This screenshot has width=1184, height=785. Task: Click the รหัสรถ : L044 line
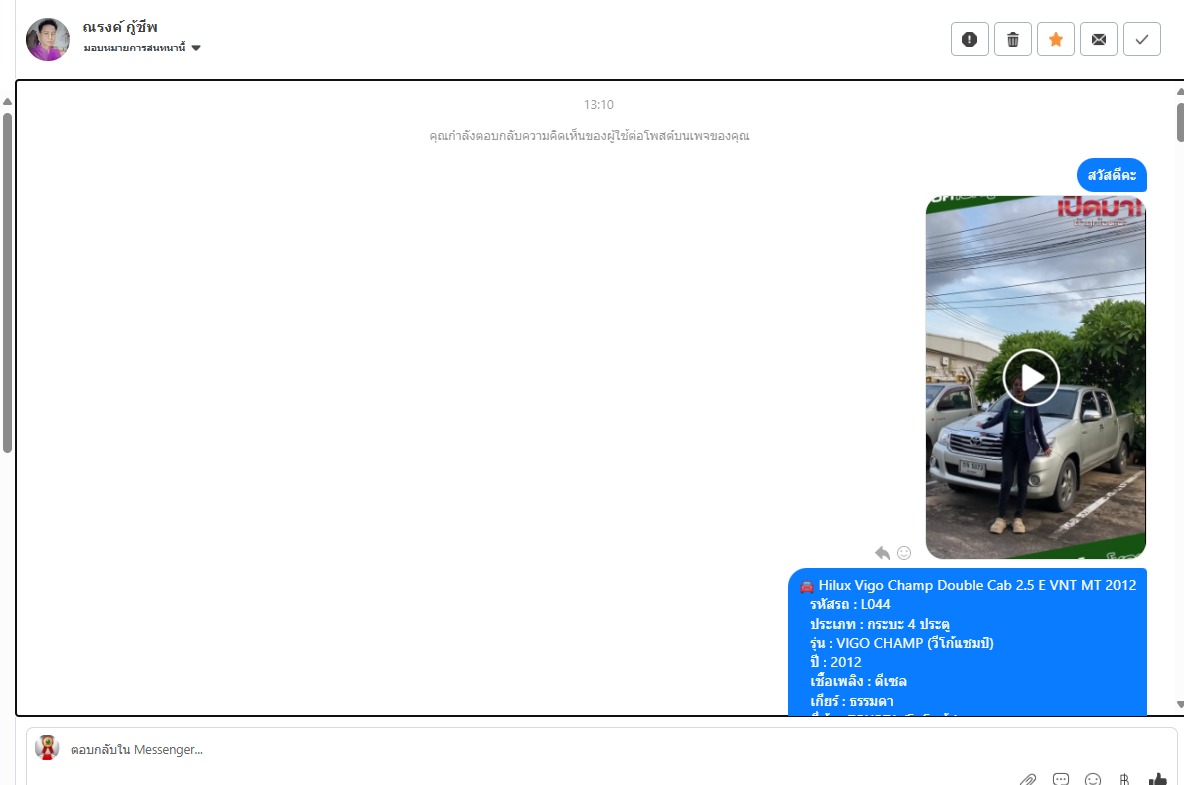coord(850,604)
